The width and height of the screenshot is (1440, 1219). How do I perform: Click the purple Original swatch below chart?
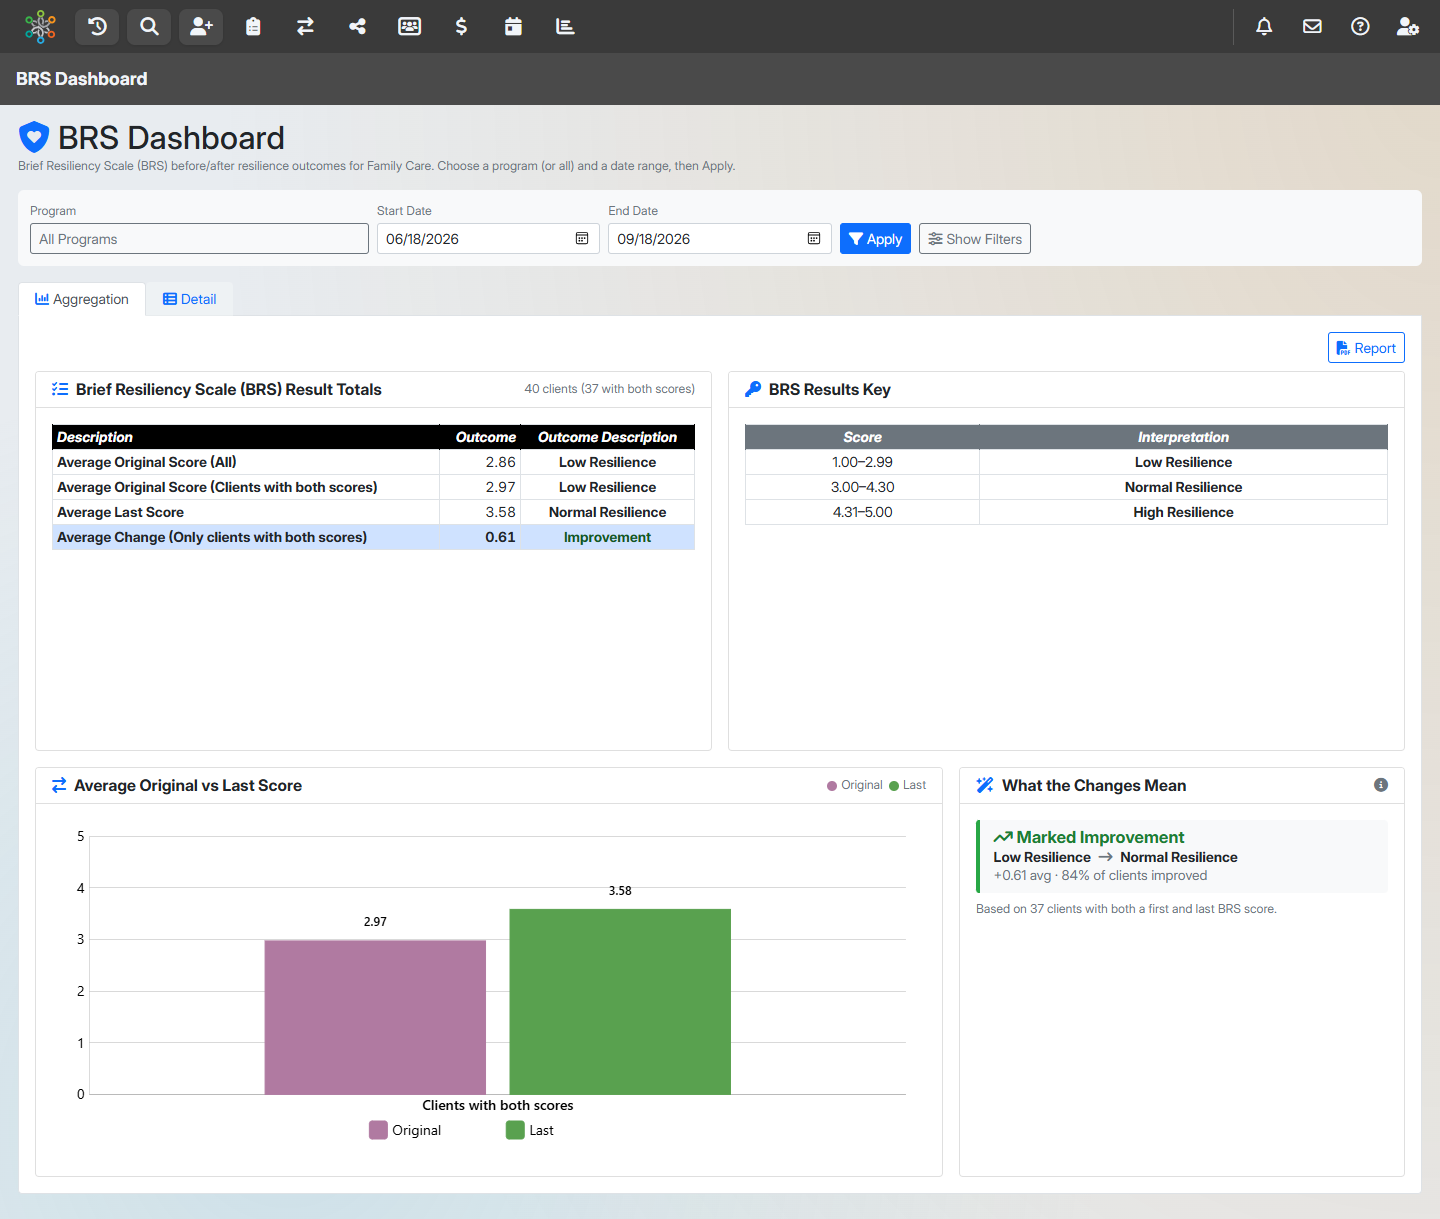point(378,1130)
